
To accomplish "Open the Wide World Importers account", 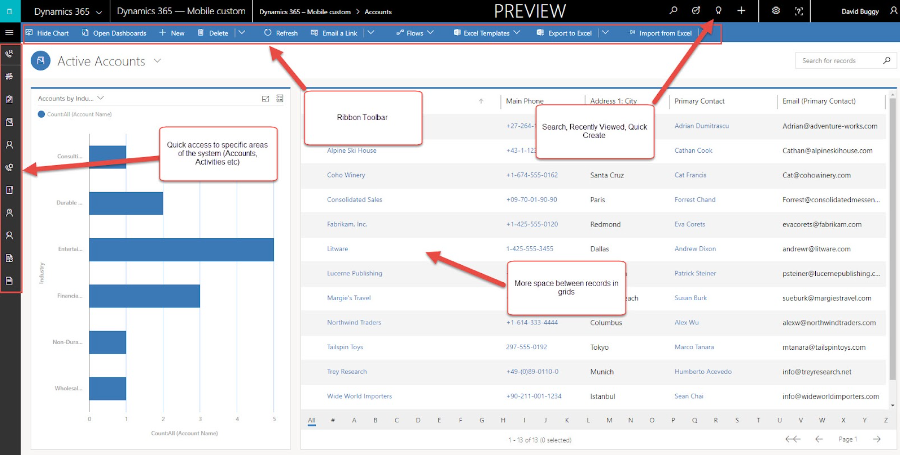I will pos(359,396).
